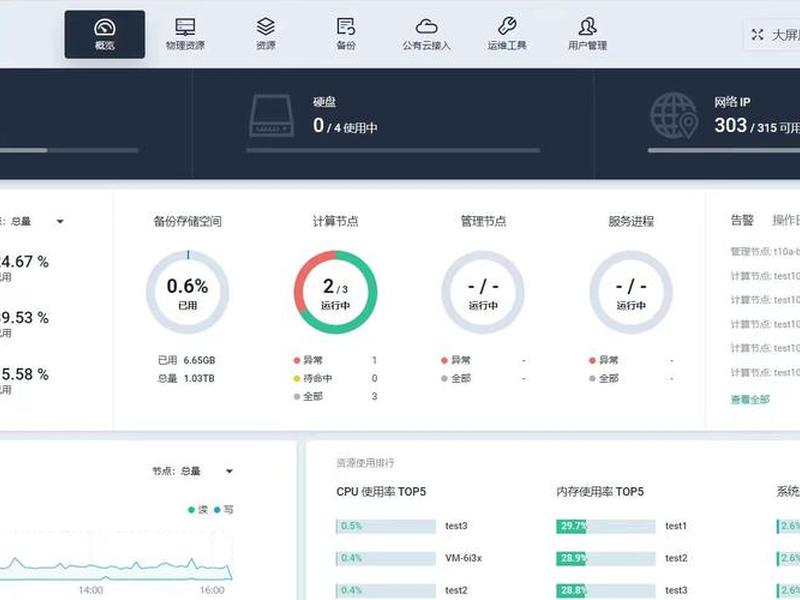800x600 pixels.
Task: Click the 备份存储空间 0.6% donut chart
Action: [x=187, y=292]
